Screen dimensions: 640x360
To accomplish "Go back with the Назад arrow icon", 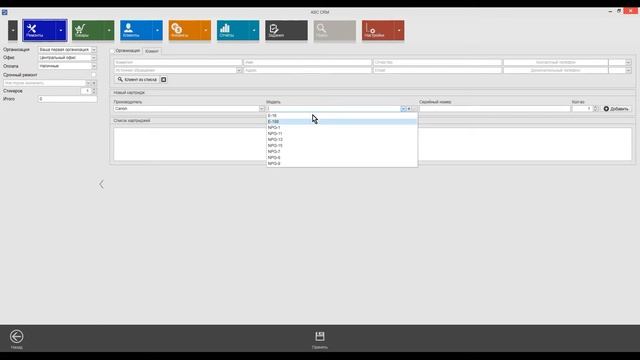I will tap(17, 336).
